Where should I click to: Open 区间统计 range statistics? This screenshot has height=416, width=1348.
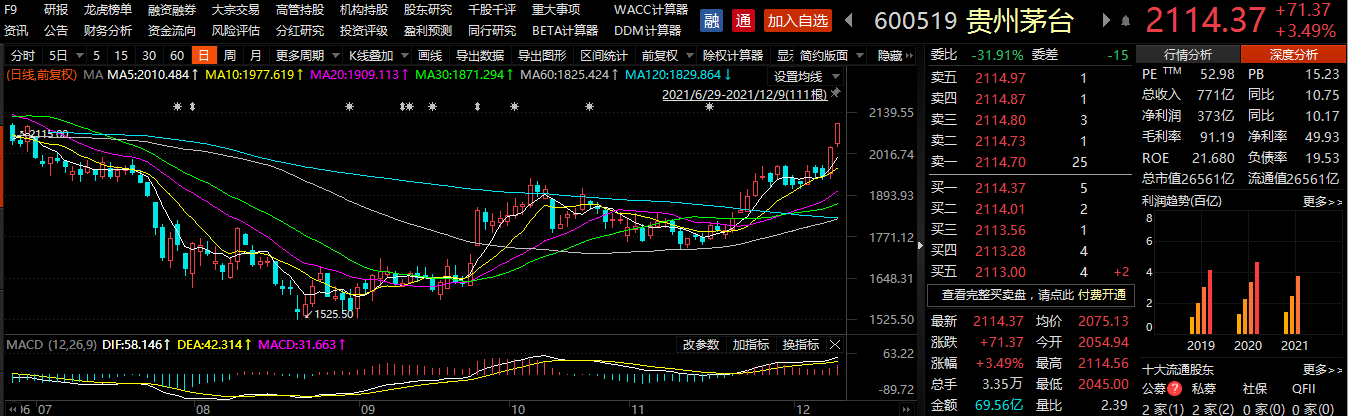604,55
